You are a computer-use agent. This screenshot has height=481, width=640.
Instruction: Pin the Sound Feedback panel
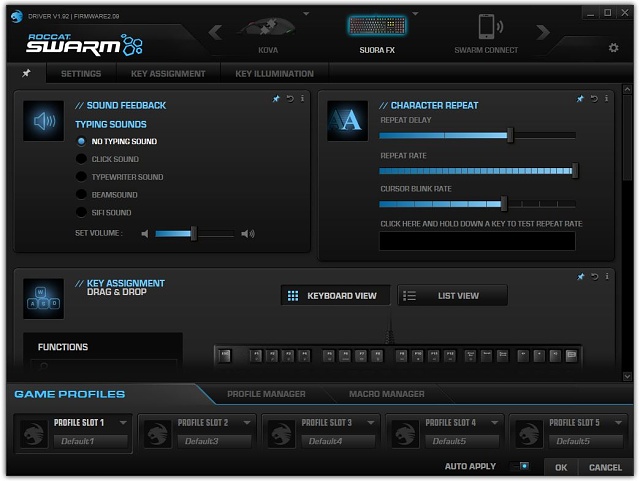[x=276, y=99]
